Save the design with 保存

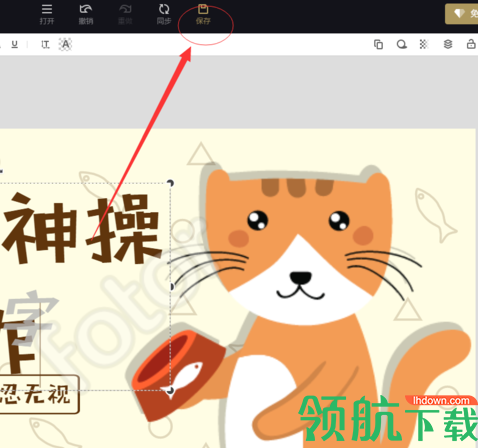coord(203,14)
